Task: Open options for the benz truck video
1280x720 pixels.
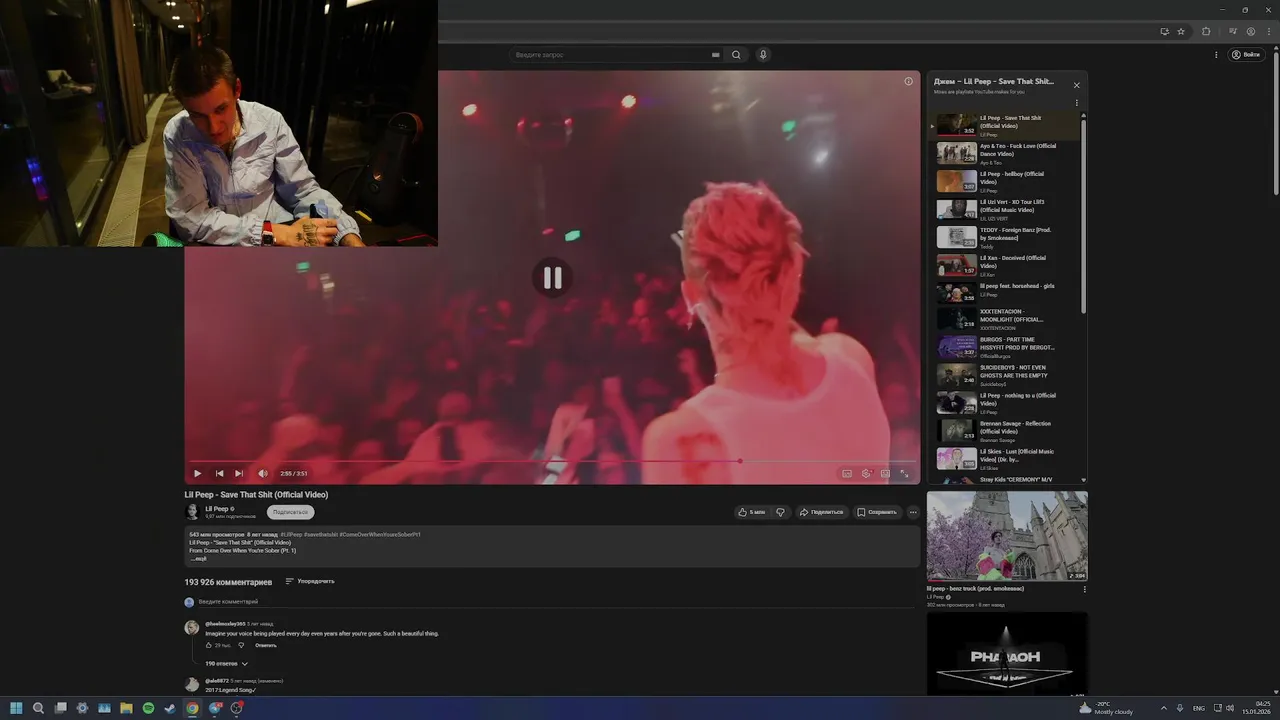Action: [x=1084, y=589]
